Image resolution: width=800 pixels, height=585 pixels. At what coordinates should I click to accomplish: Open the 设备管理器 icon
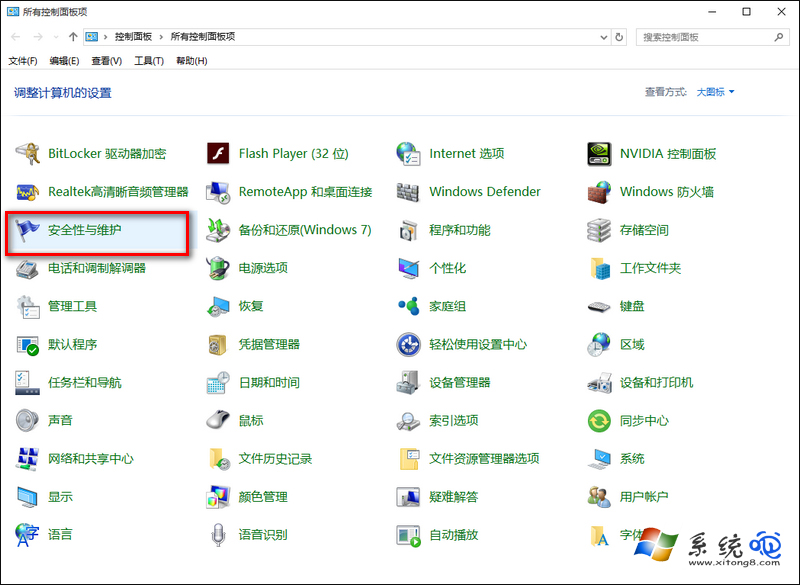(x=408, y=383)
